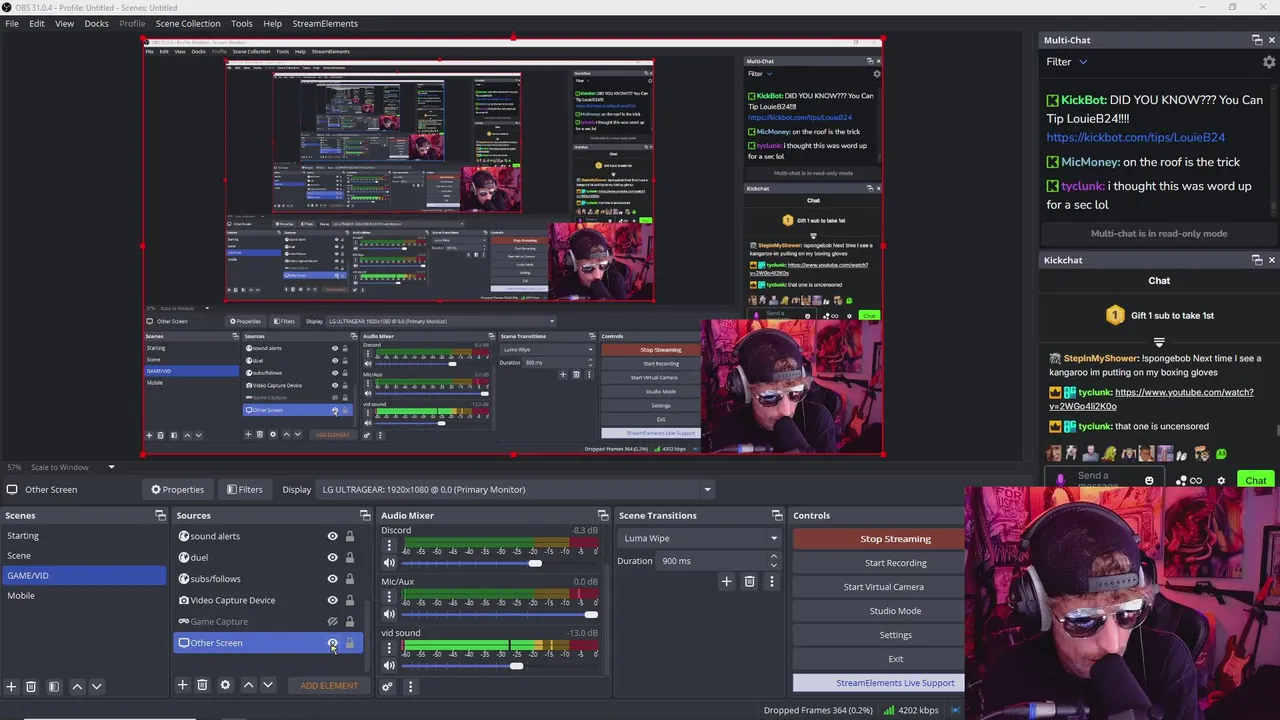Add a new scene with the plus icon
The image size is (1280, 720).
point(11,686)
